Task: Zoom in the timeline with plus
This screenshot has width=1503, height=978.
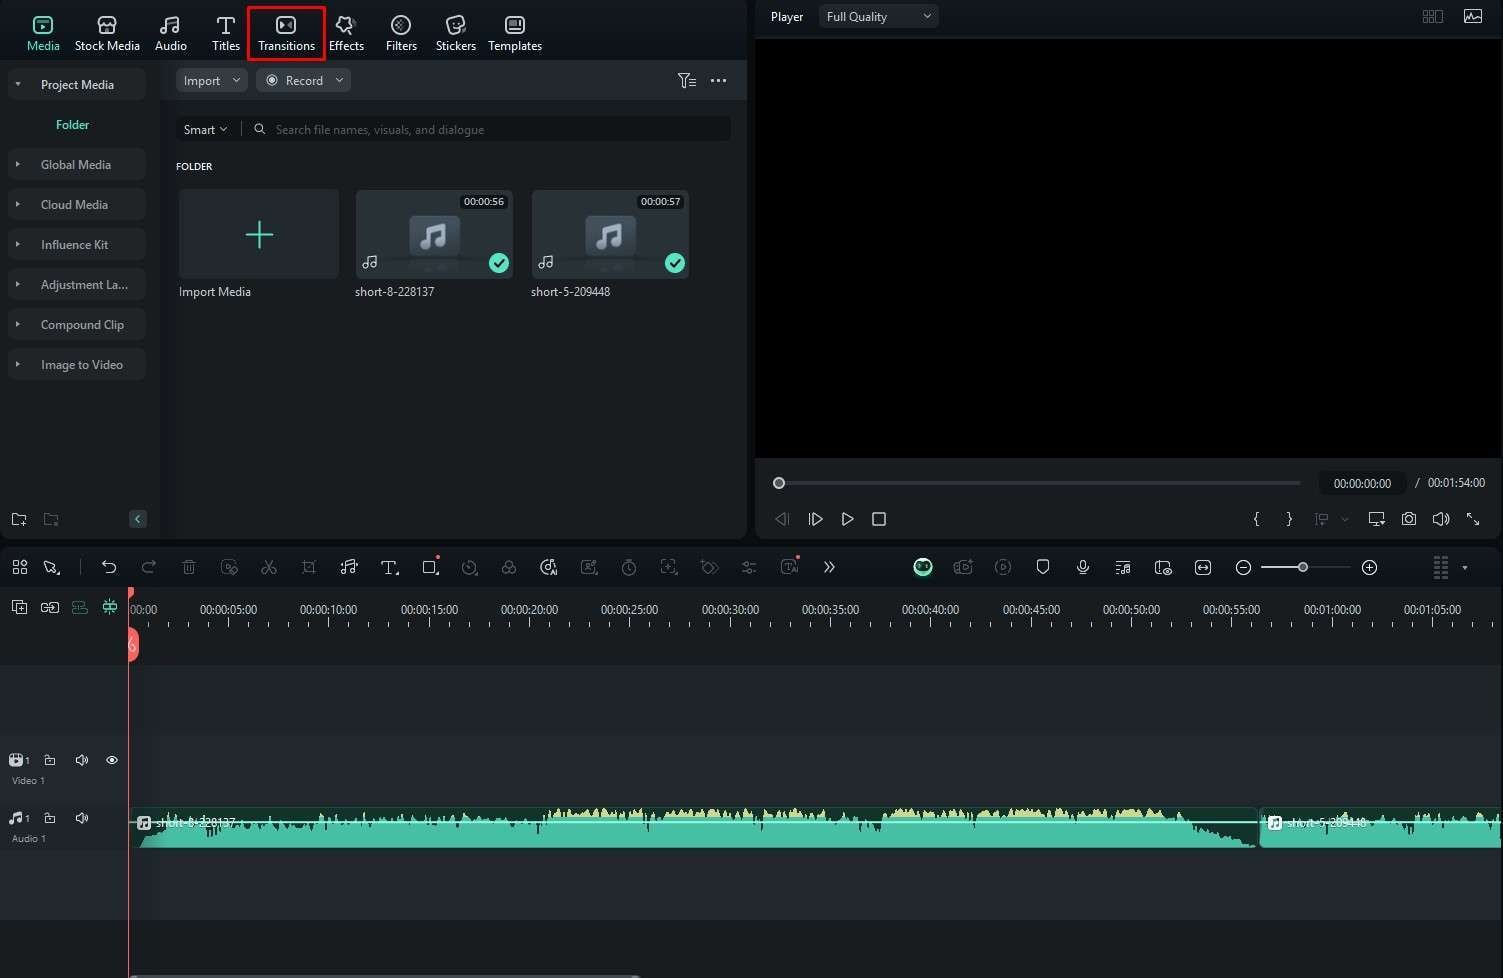Action: pos(1370,567)
